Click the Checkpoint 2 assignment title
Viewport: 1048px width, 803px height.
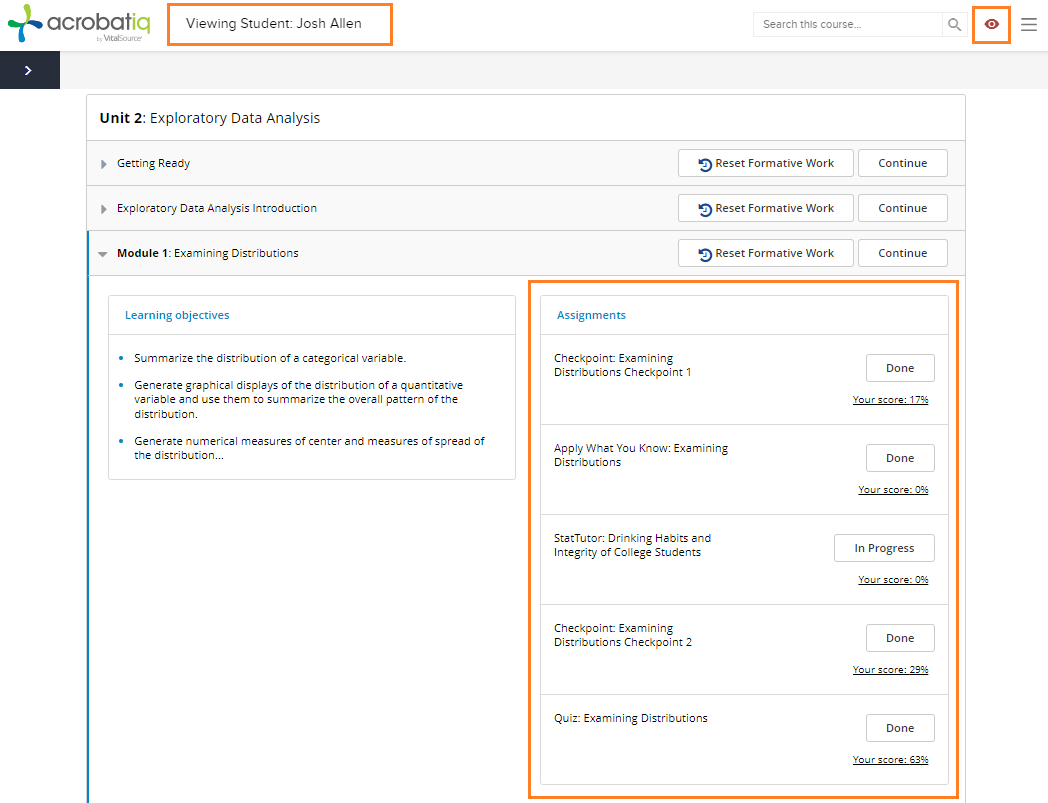(622, 635)
